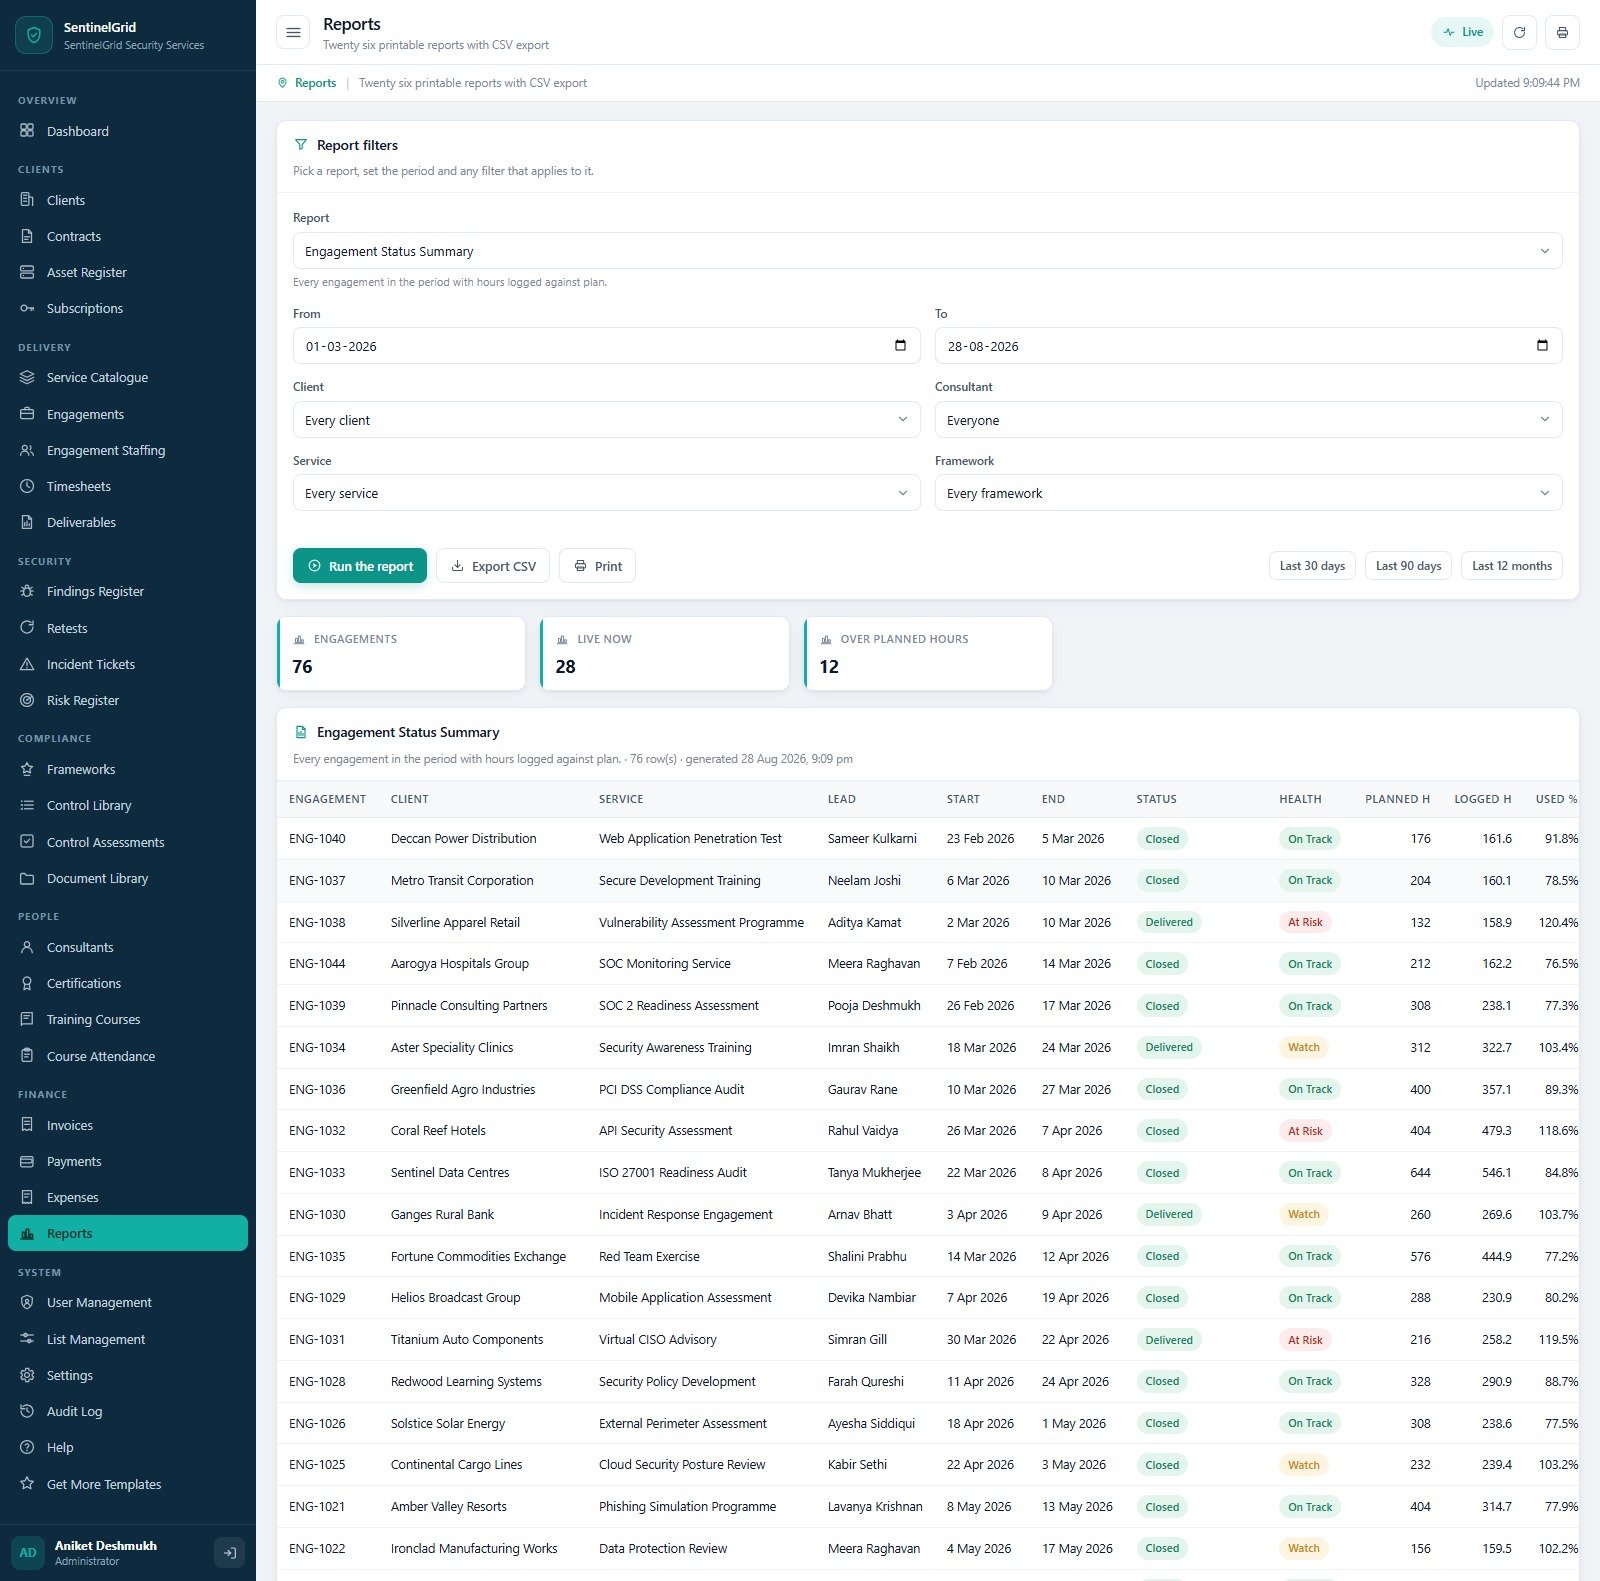Click the Certifications award icon
This screenshot has height=1581, width=1600.
click(x=27, y=983)
